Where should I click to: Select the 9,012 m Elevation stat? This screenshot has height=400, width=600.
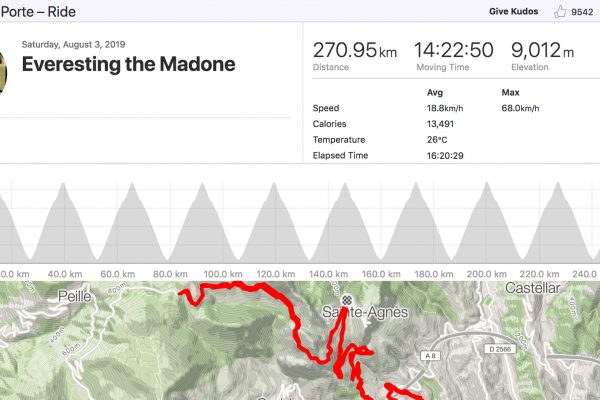click(541, 55)
